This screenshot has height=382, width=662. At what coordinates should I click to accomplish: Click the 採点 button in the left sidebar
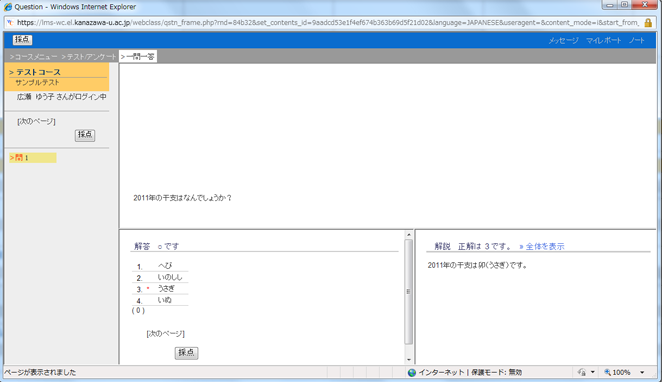coord(85,135)
